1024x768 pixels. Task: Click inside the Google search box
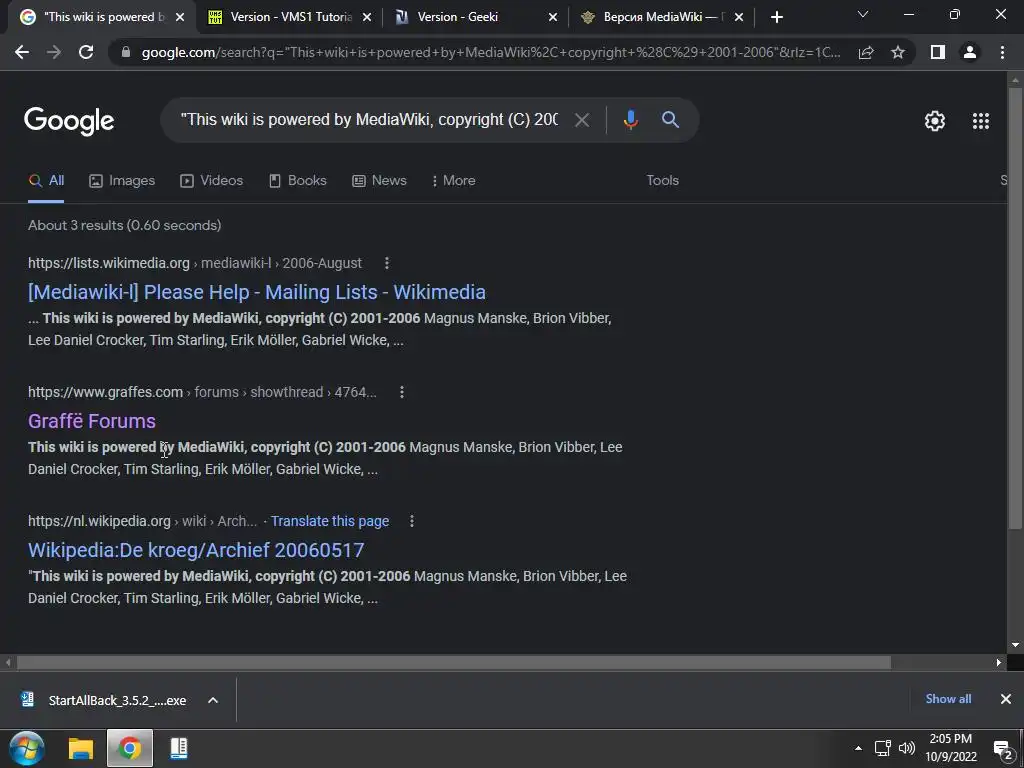[x=369, y=120]
